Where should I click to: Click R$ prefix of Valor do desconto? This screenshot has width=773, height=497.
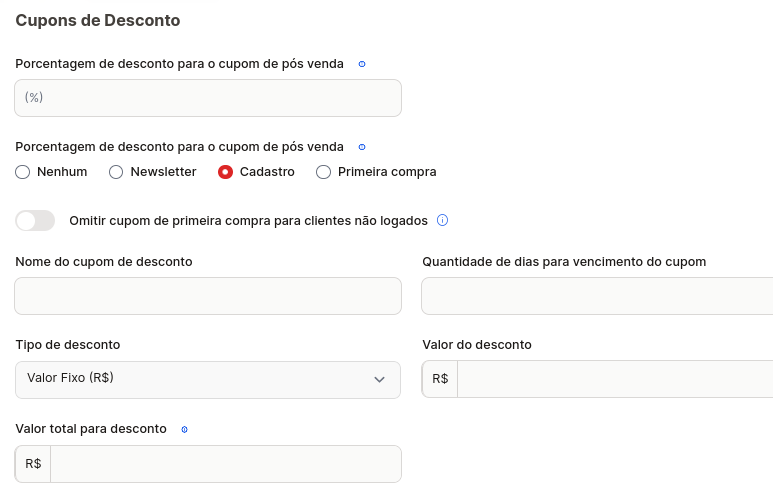pyautogui.click(x=440, y=379)
